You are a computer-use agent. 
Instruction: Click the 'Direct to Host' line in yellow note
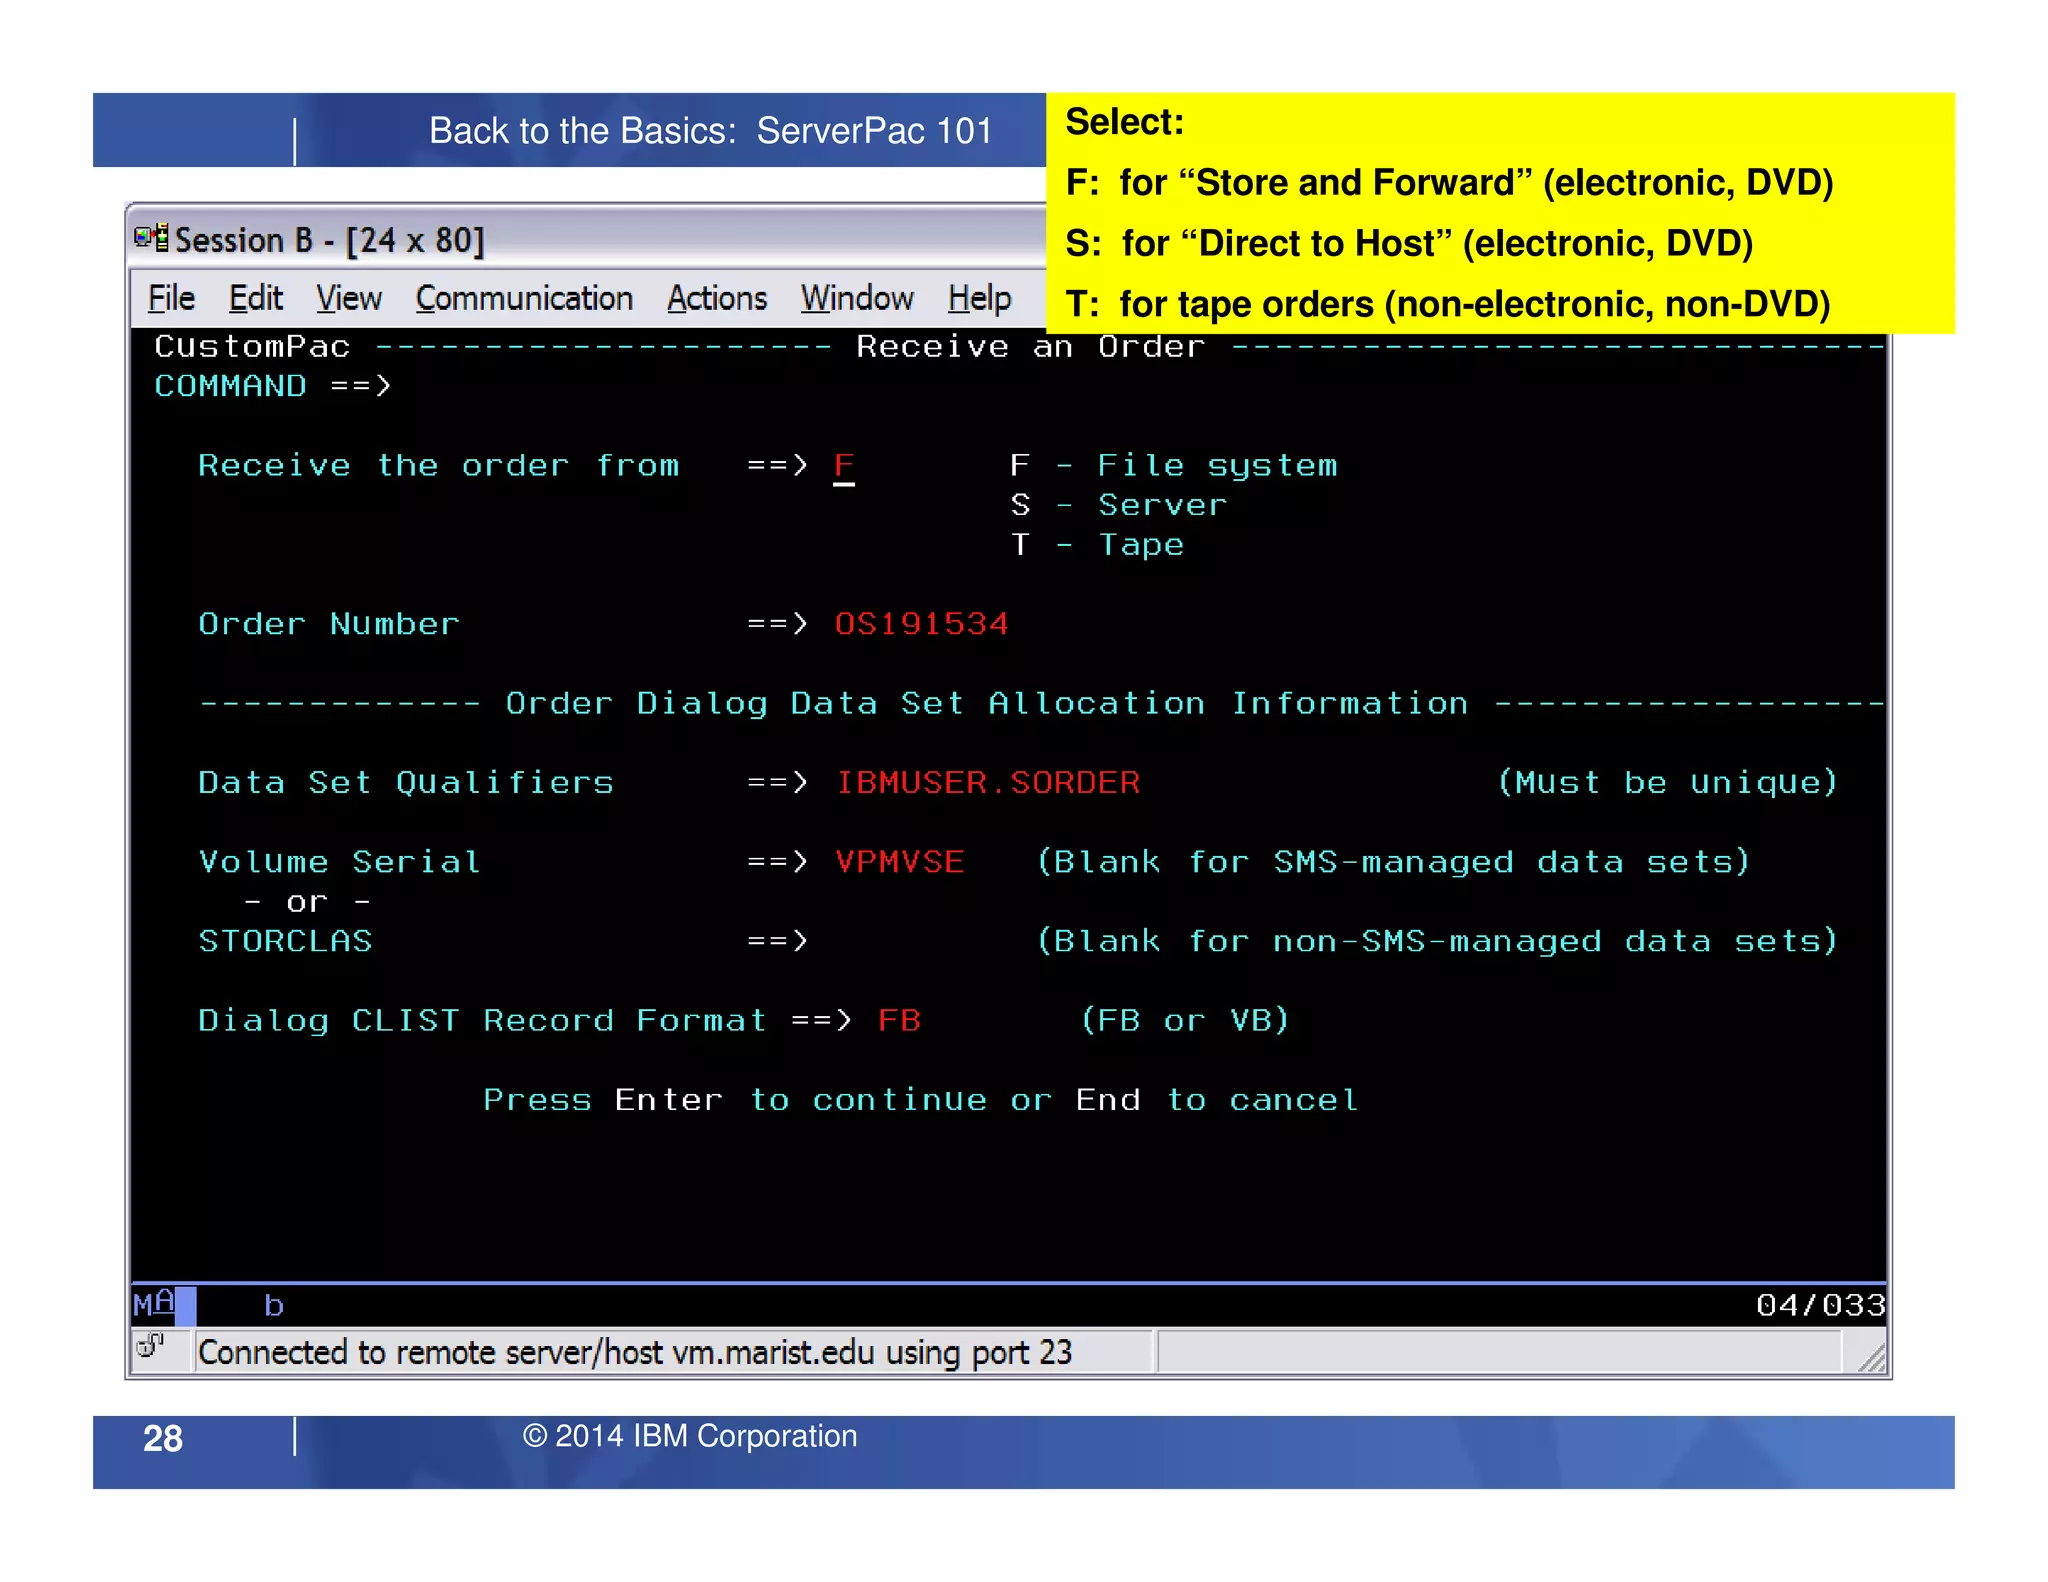[x=1409, y=244]
